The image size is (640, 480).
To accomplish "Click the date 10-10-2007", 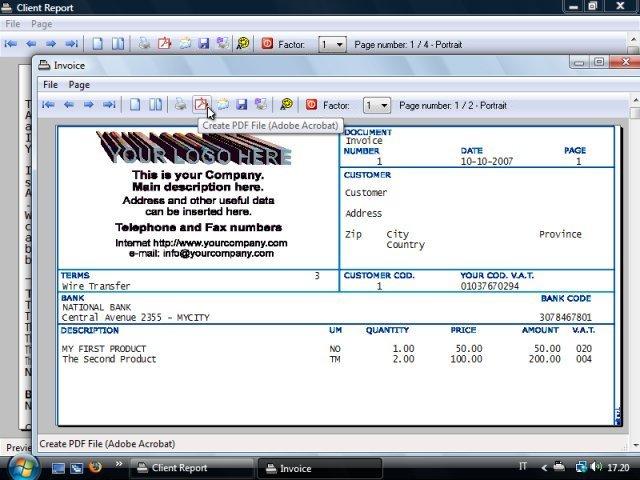I will (487, 161).
